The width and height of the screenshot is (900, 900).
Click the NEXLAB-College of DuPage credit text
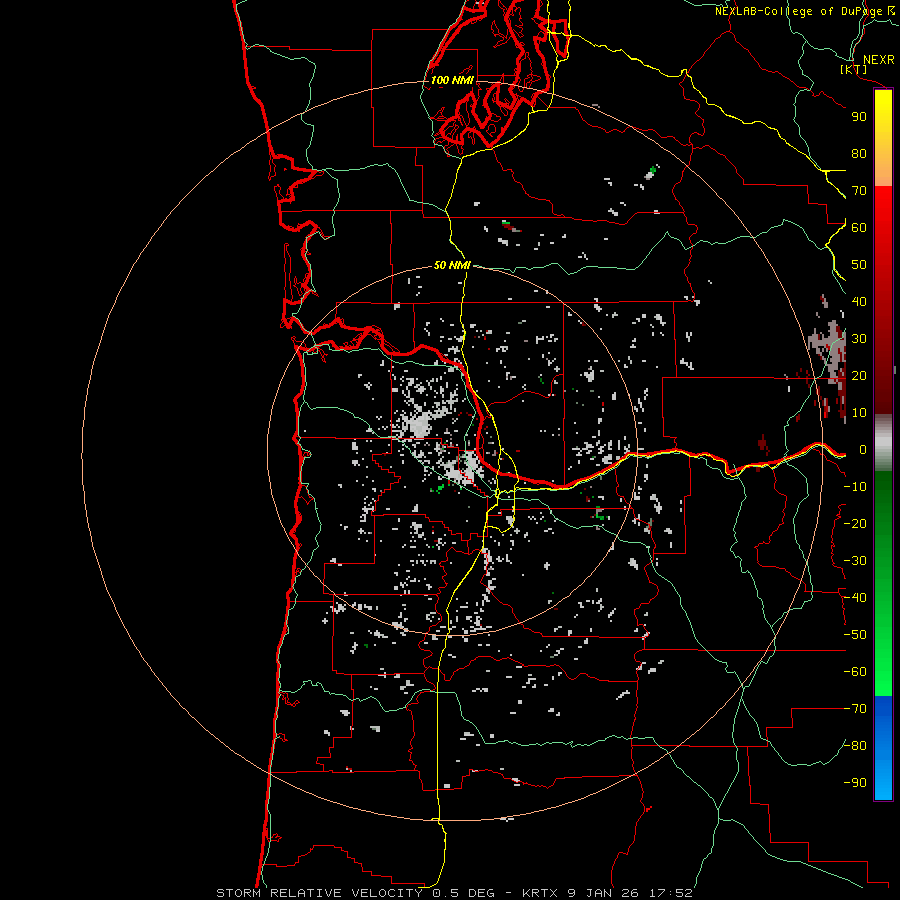[x=799, y=11]
